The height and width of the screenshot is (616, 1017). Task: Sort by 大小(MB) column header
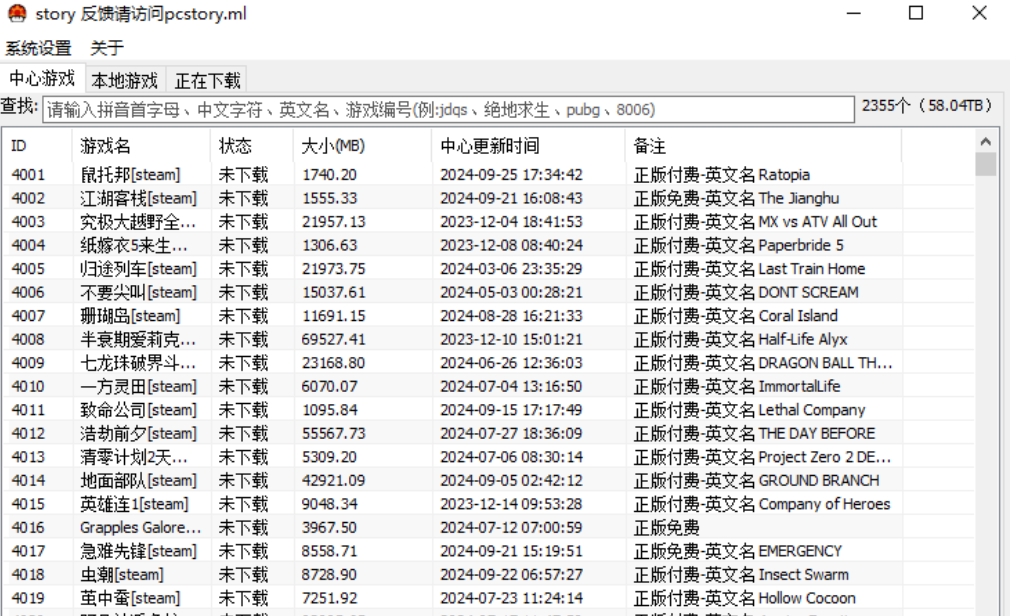click(x=362, y=146)
